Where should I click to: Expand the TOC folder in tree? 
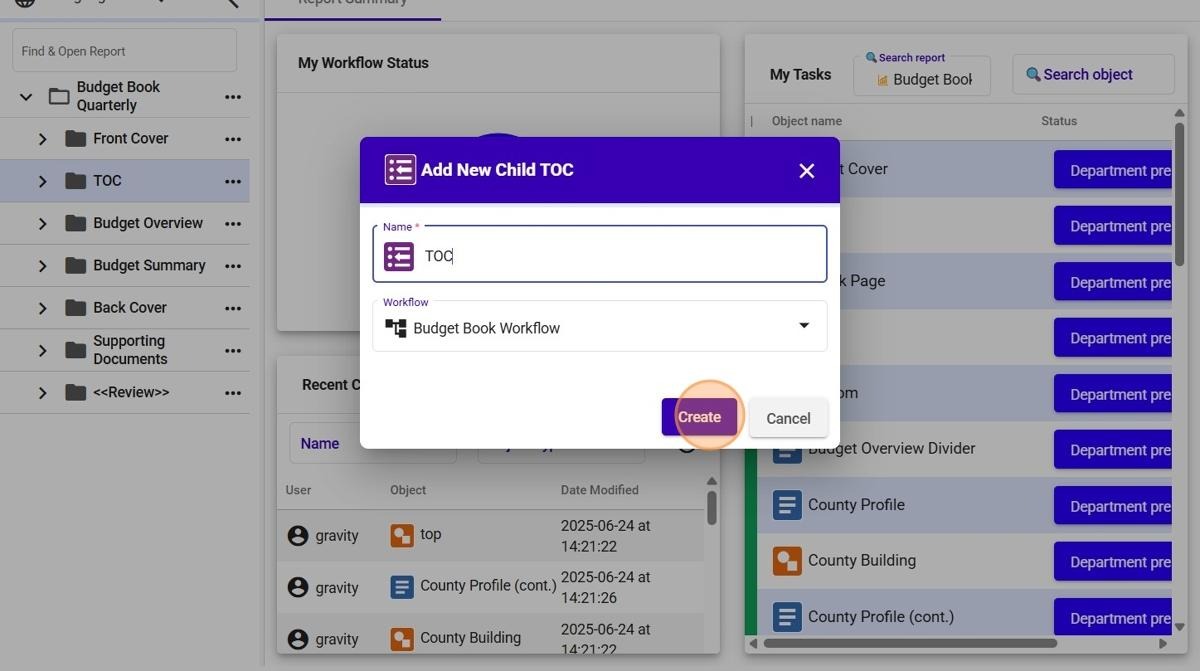click(x=42, y=181)
